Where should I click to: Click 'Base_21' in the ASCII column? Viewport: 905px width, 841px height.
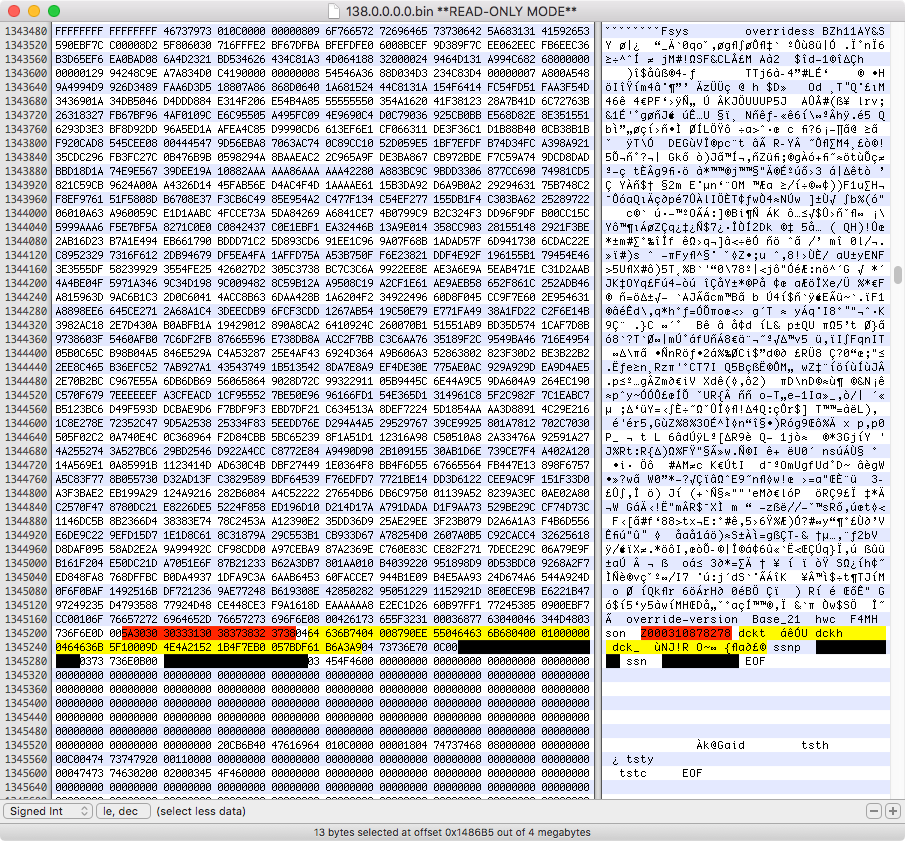[776, 619]
